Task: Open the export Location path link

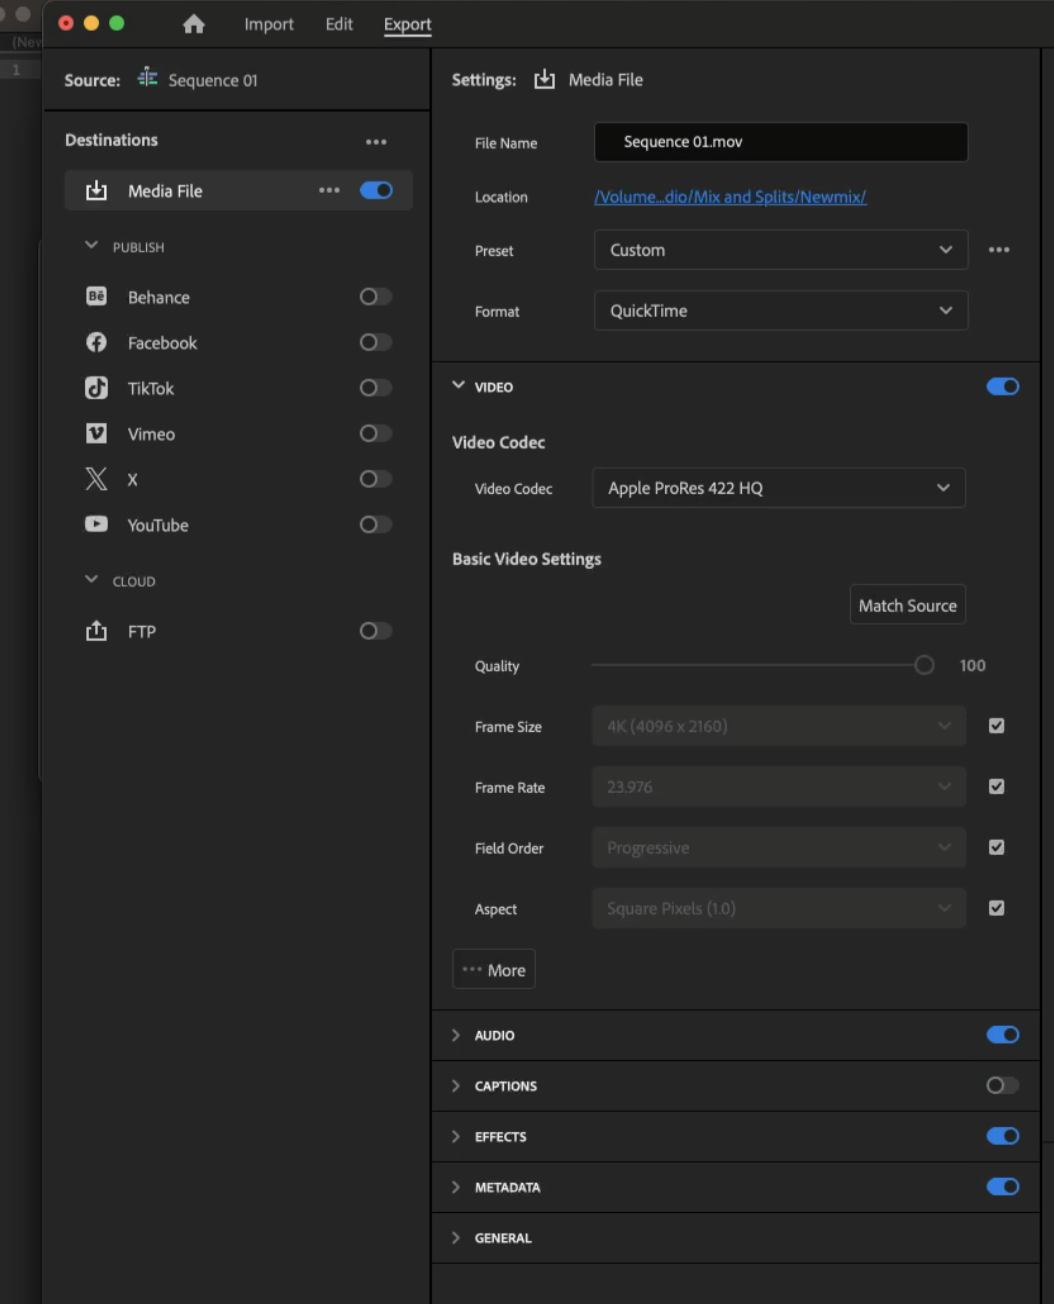Action: tap(730, 197)
